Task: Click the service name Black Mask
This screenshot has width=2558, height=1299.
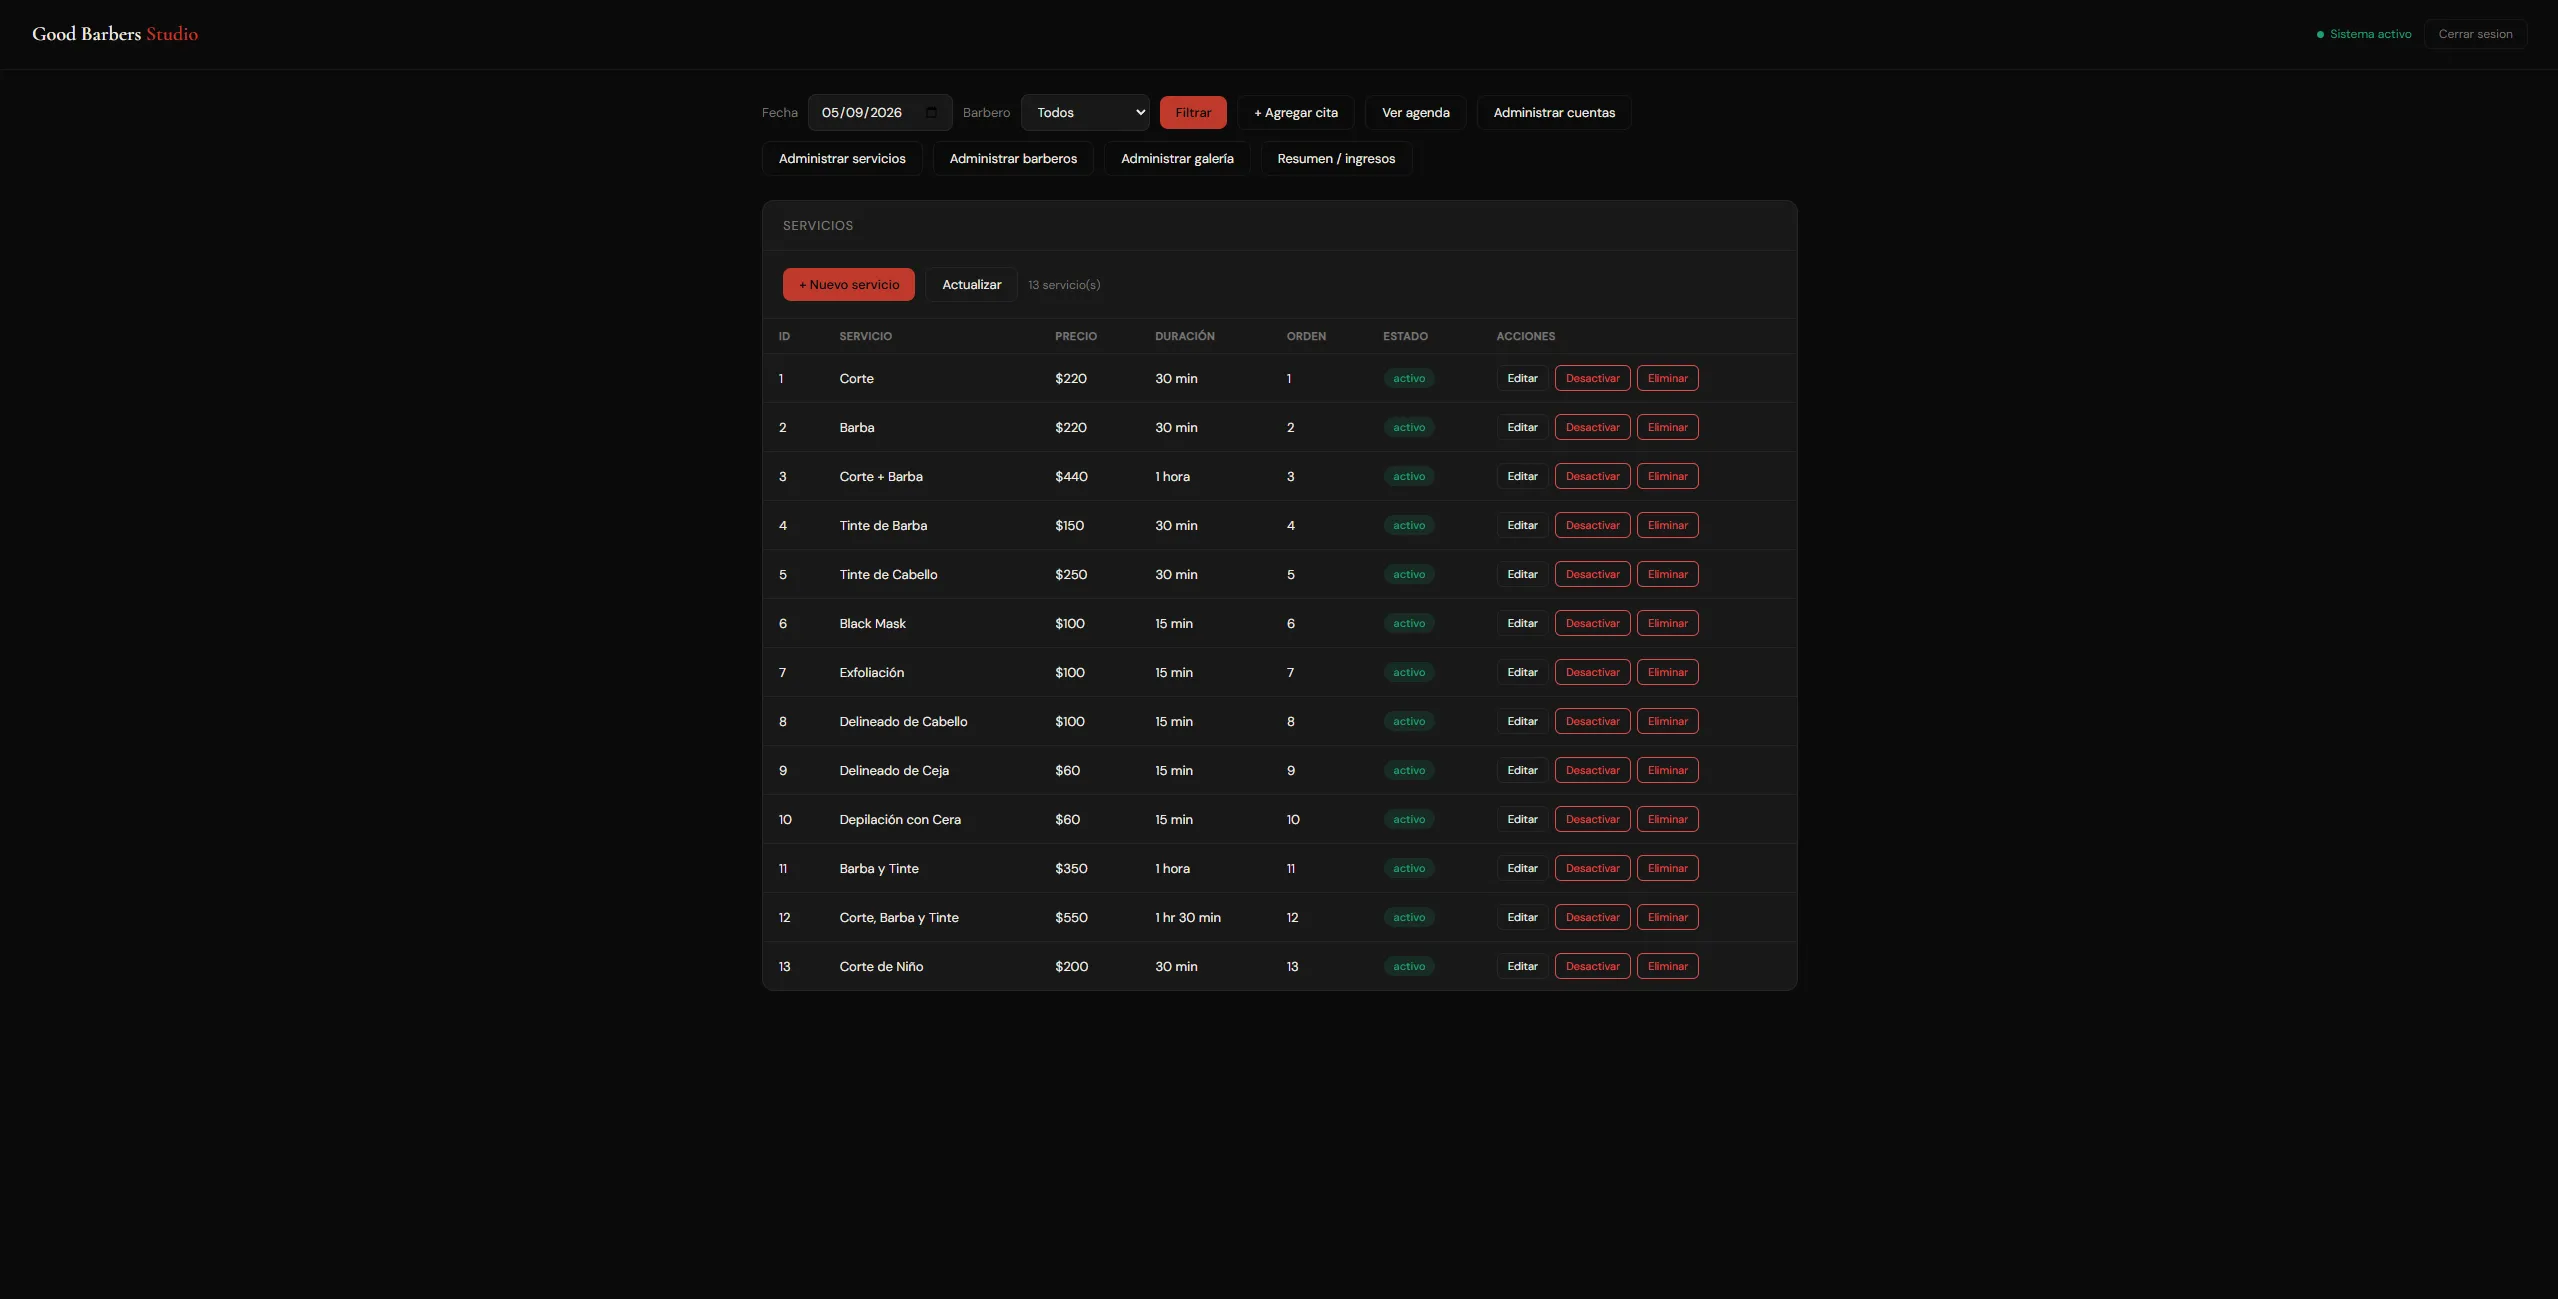Action: pos(872,623)
